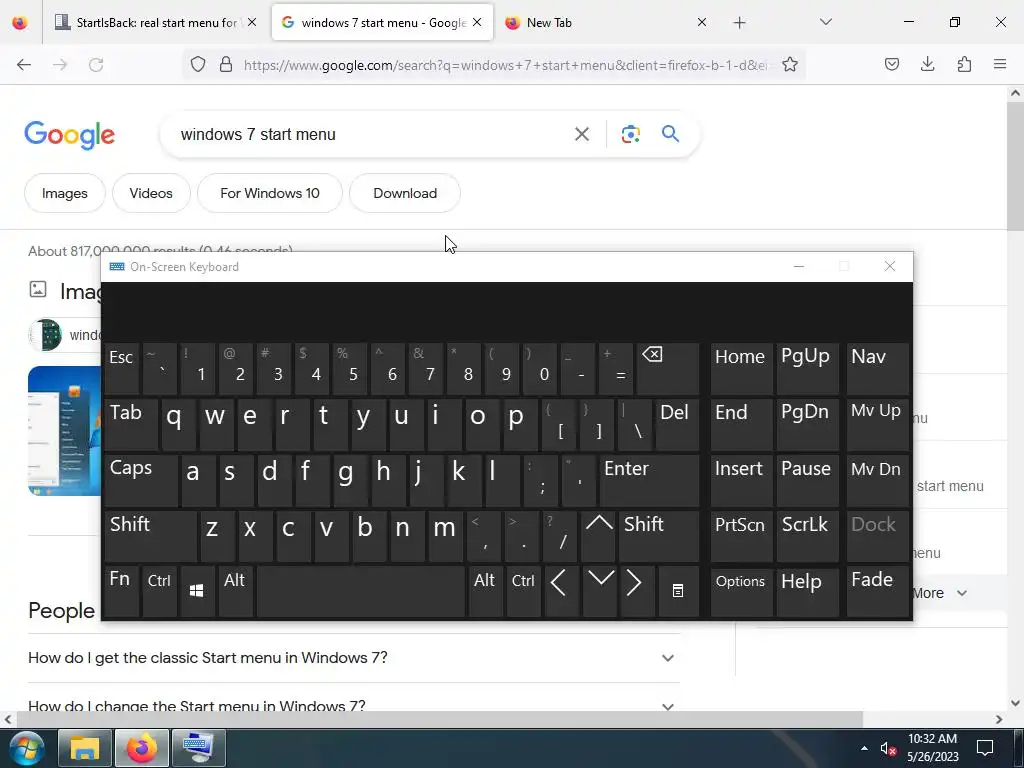Expand the More chevron in the right panel
This screenshot has width=1024, height=768.
(x=961, y=593)
